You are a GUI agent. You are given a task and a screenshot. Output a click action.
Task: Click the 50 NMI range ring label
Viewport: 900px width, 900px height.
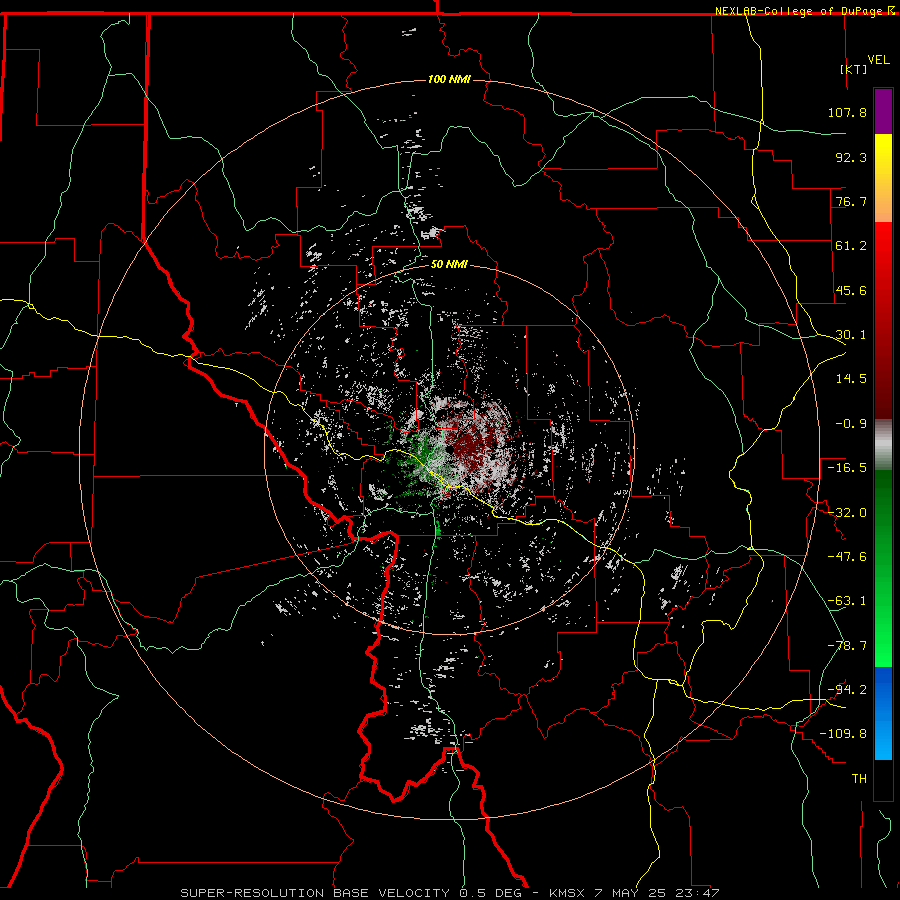(x=449, y=265)
